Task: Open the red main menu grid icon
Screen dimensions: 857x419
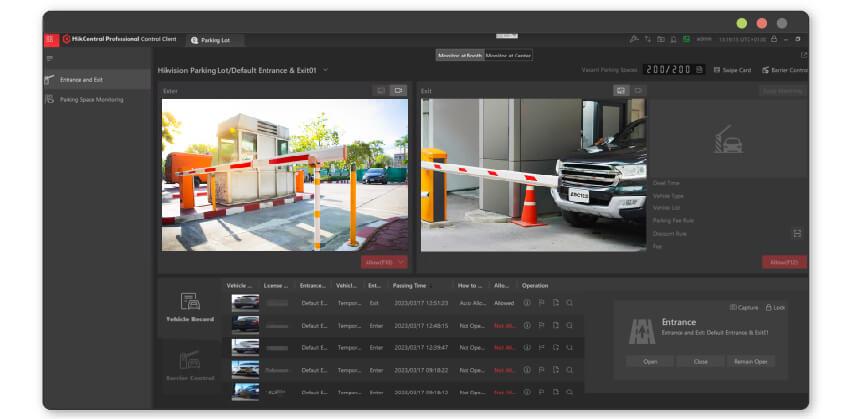Action: 51,39
